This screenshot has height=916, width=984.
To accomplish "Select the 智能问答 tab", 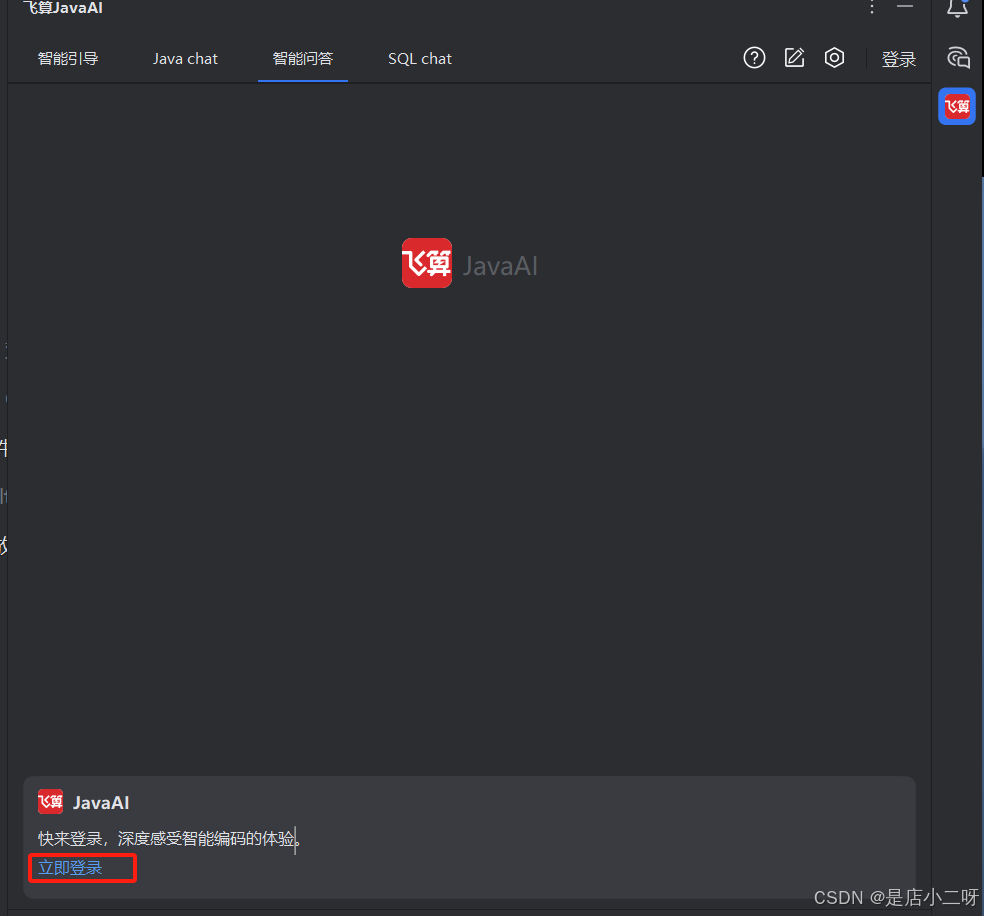I will pos(302,58).
